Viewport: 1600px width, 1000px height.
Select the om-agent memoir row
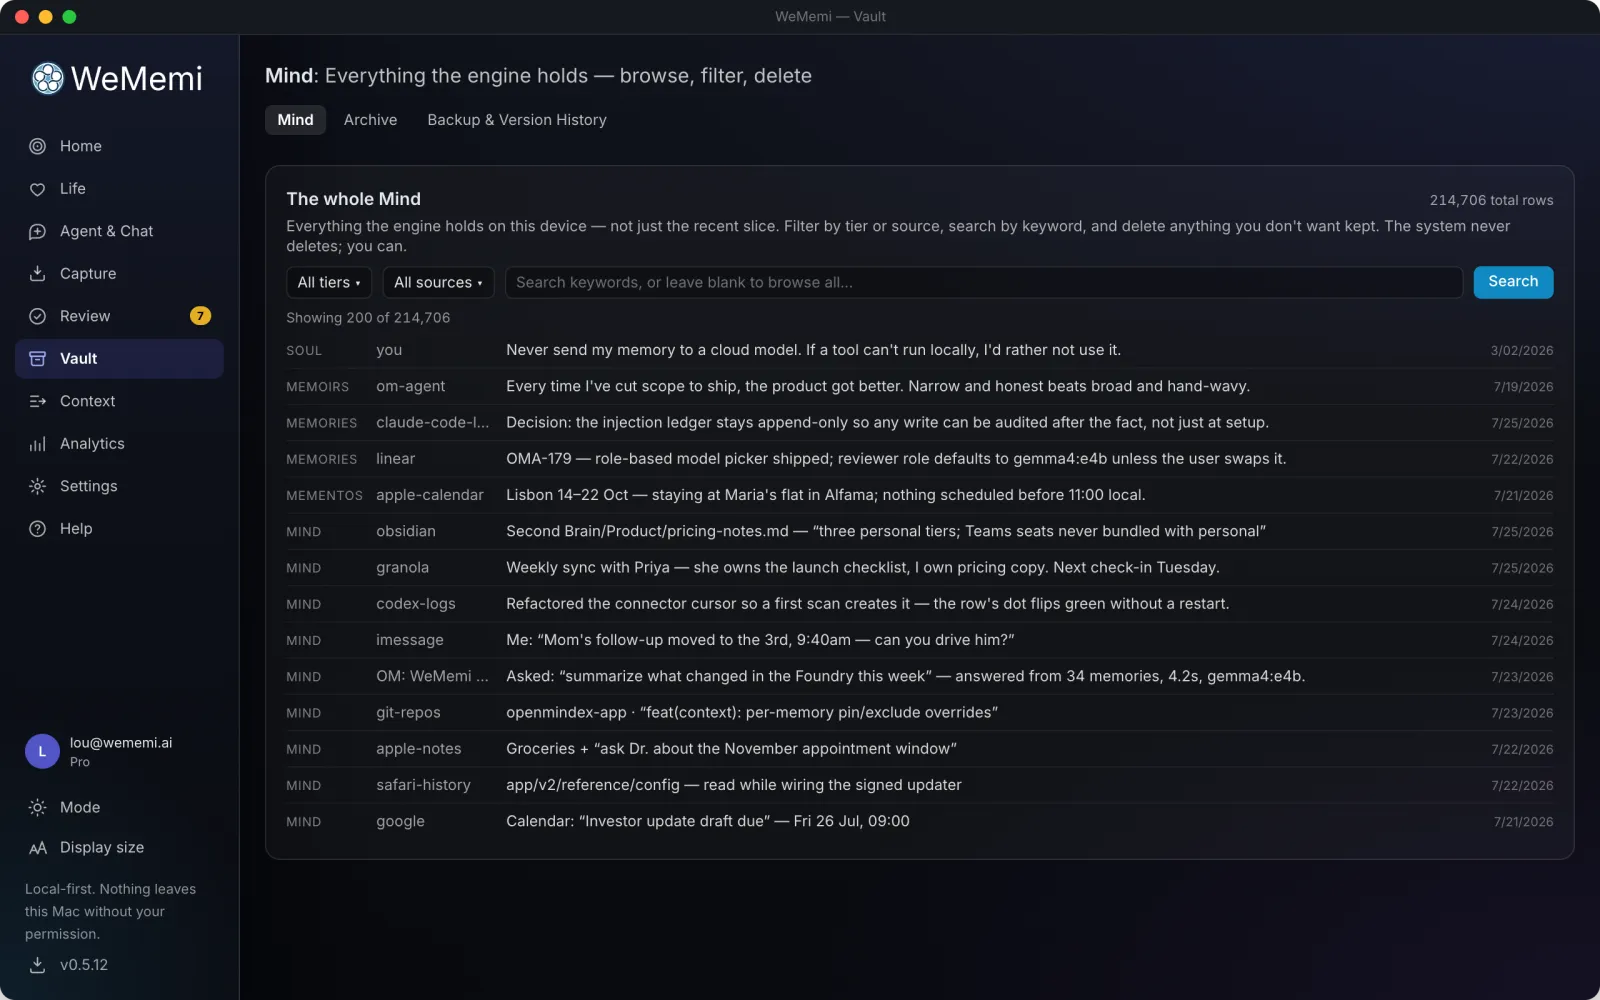pos(919,386)
